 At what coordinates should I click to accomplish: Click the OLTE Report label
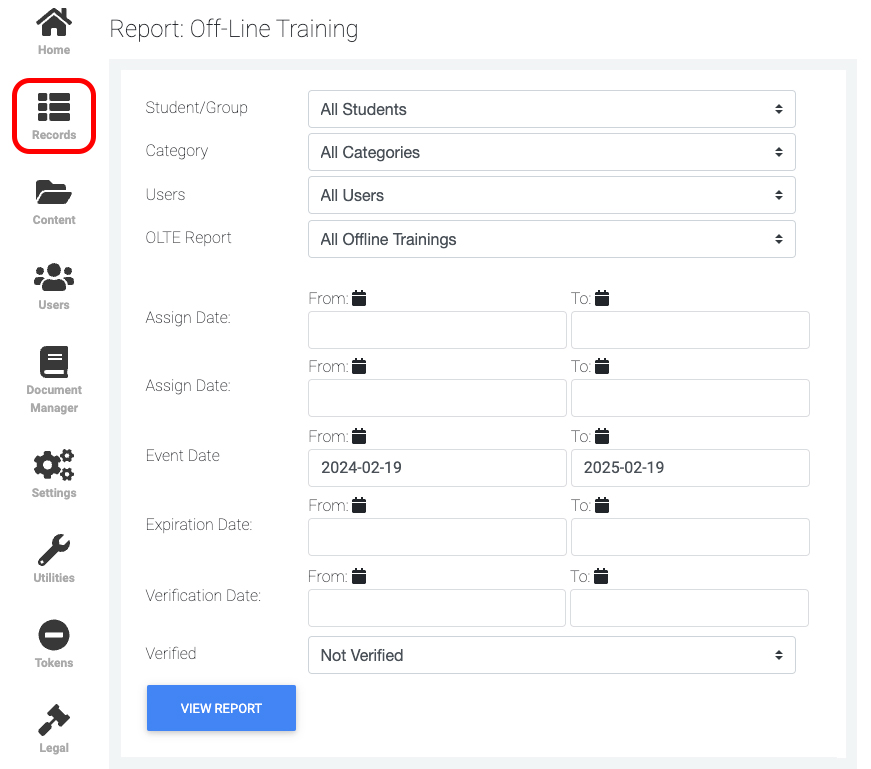point(188,238)
